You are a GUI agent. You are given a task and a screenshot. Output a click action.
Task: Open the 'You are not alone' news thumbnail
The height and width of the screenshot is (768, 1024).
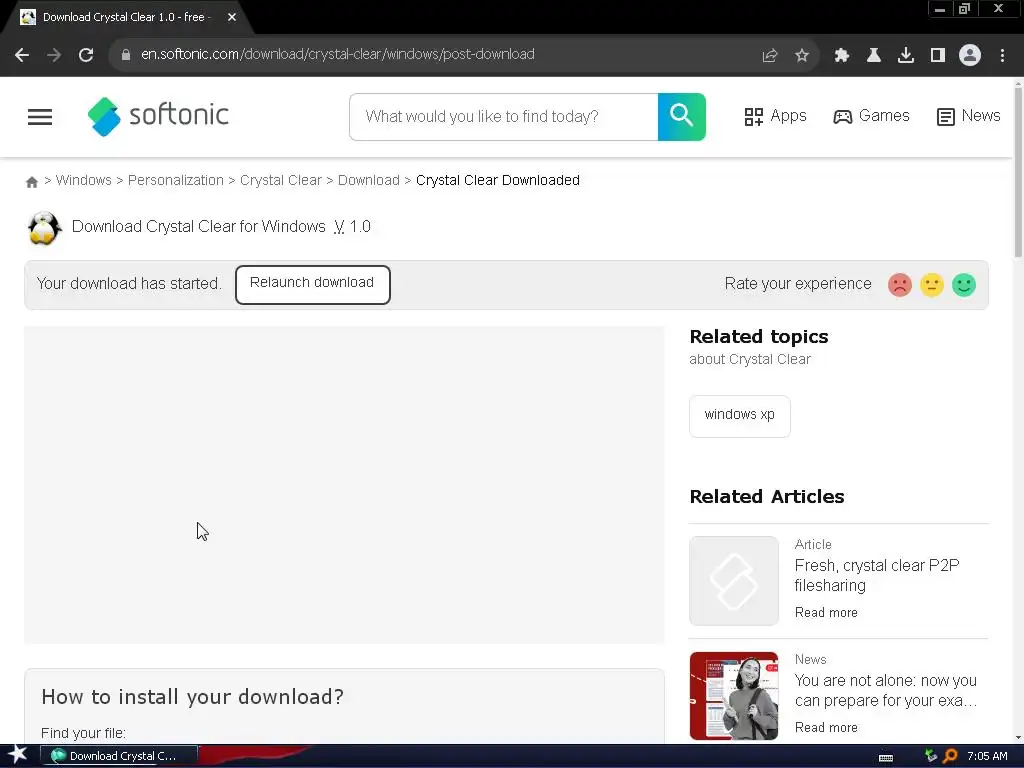pyautogui.click(x=733, y=696)
